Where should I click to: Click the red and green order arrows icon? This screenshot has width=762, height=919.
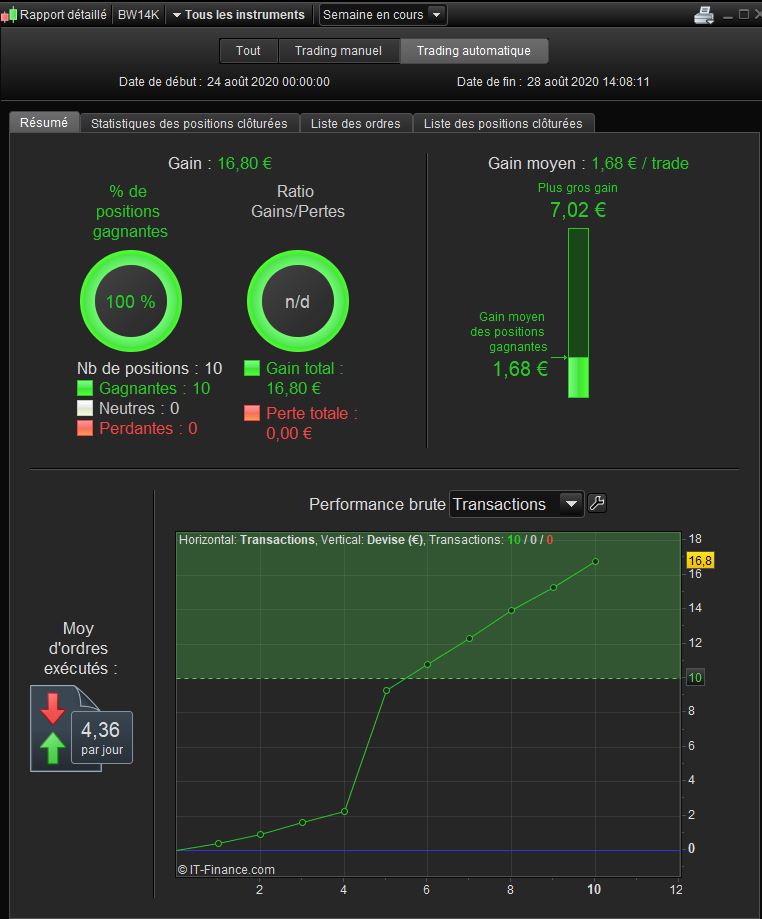(x=53, y=729)
